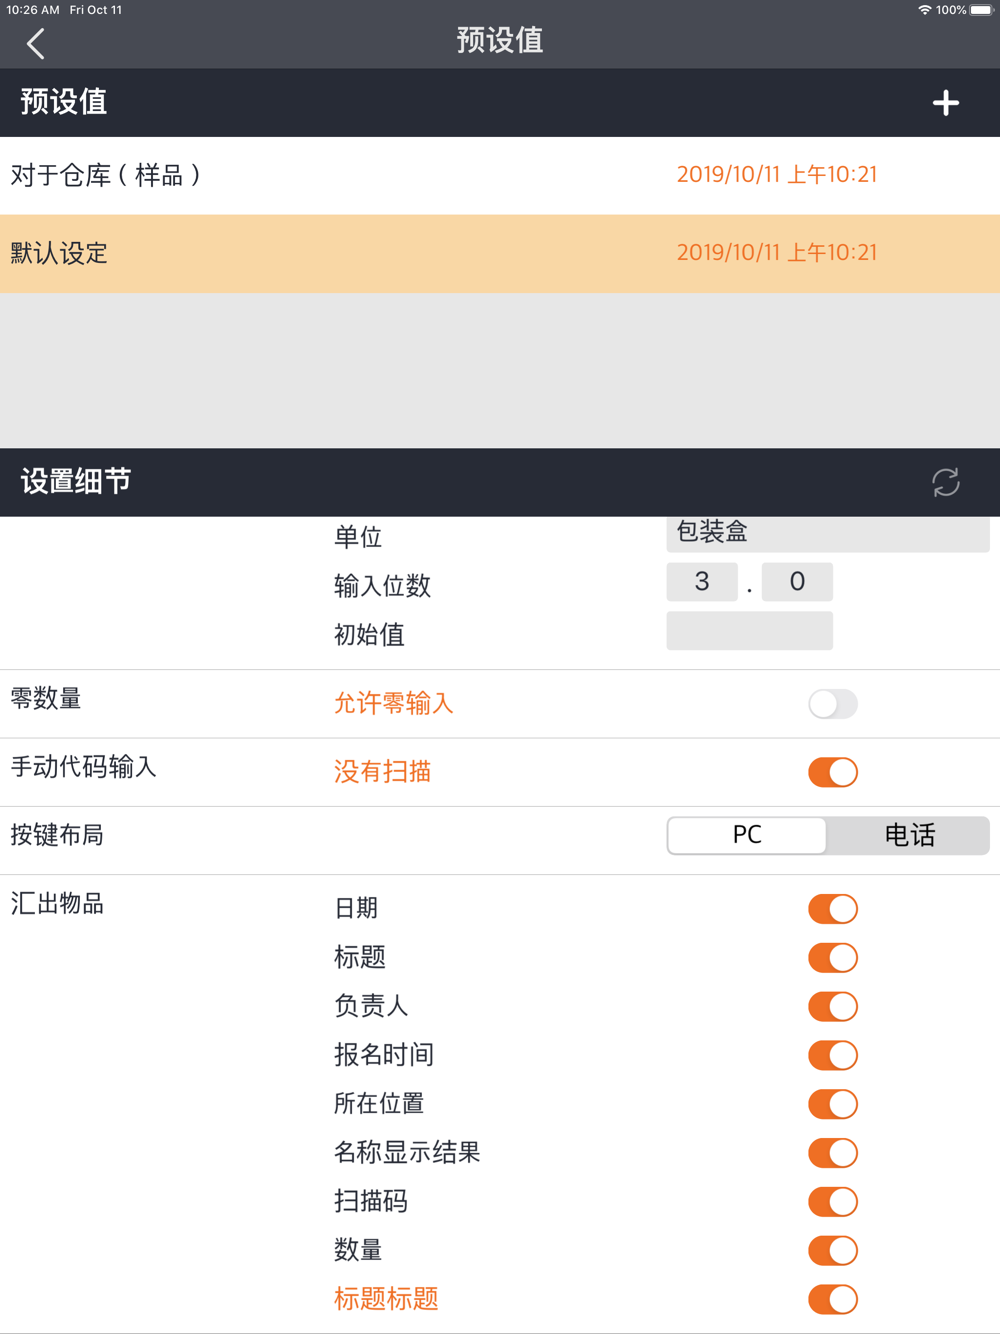Image resolution: width=1000 pixels, height=1334 pixels.
Task: Select the decimal digits box showing 0
Action: pos(797,582)
